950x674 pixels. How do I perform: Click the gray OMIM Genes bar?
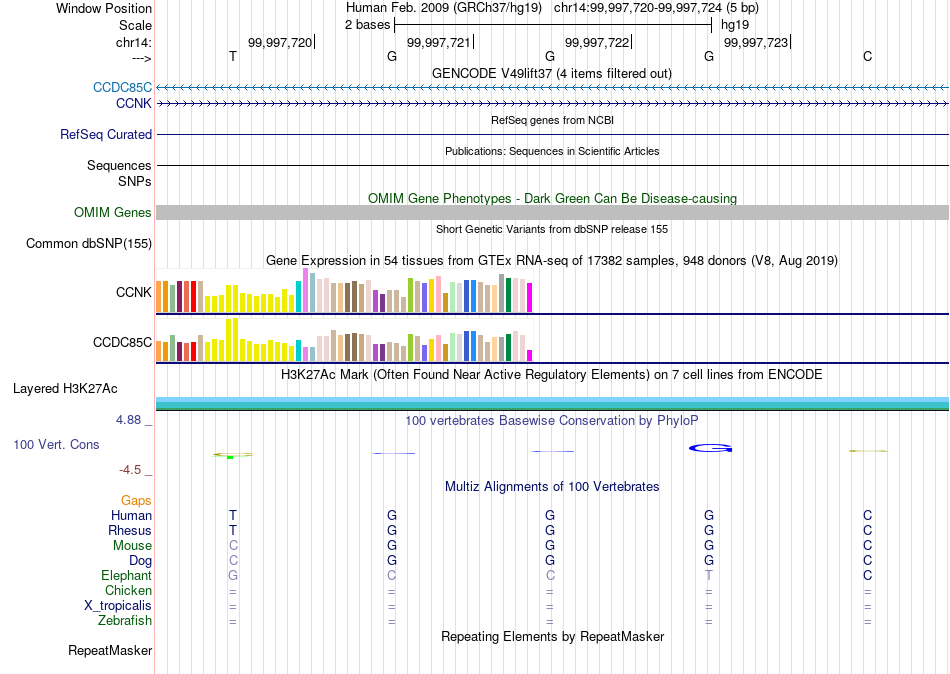[x=553, y=212]
